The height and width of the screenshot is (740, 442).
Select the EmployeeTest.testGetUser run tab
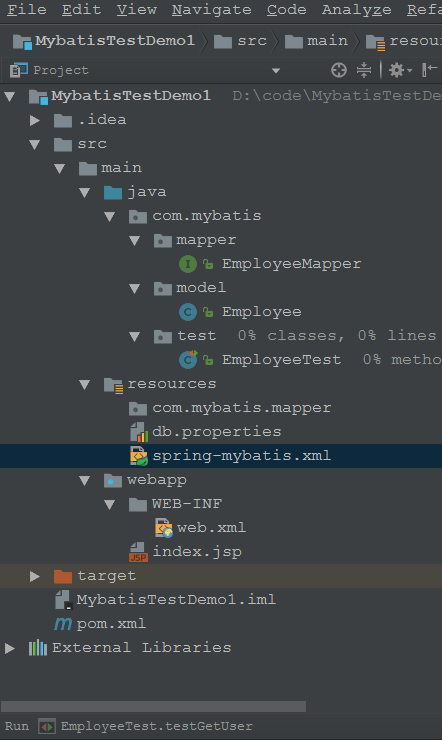157,726
